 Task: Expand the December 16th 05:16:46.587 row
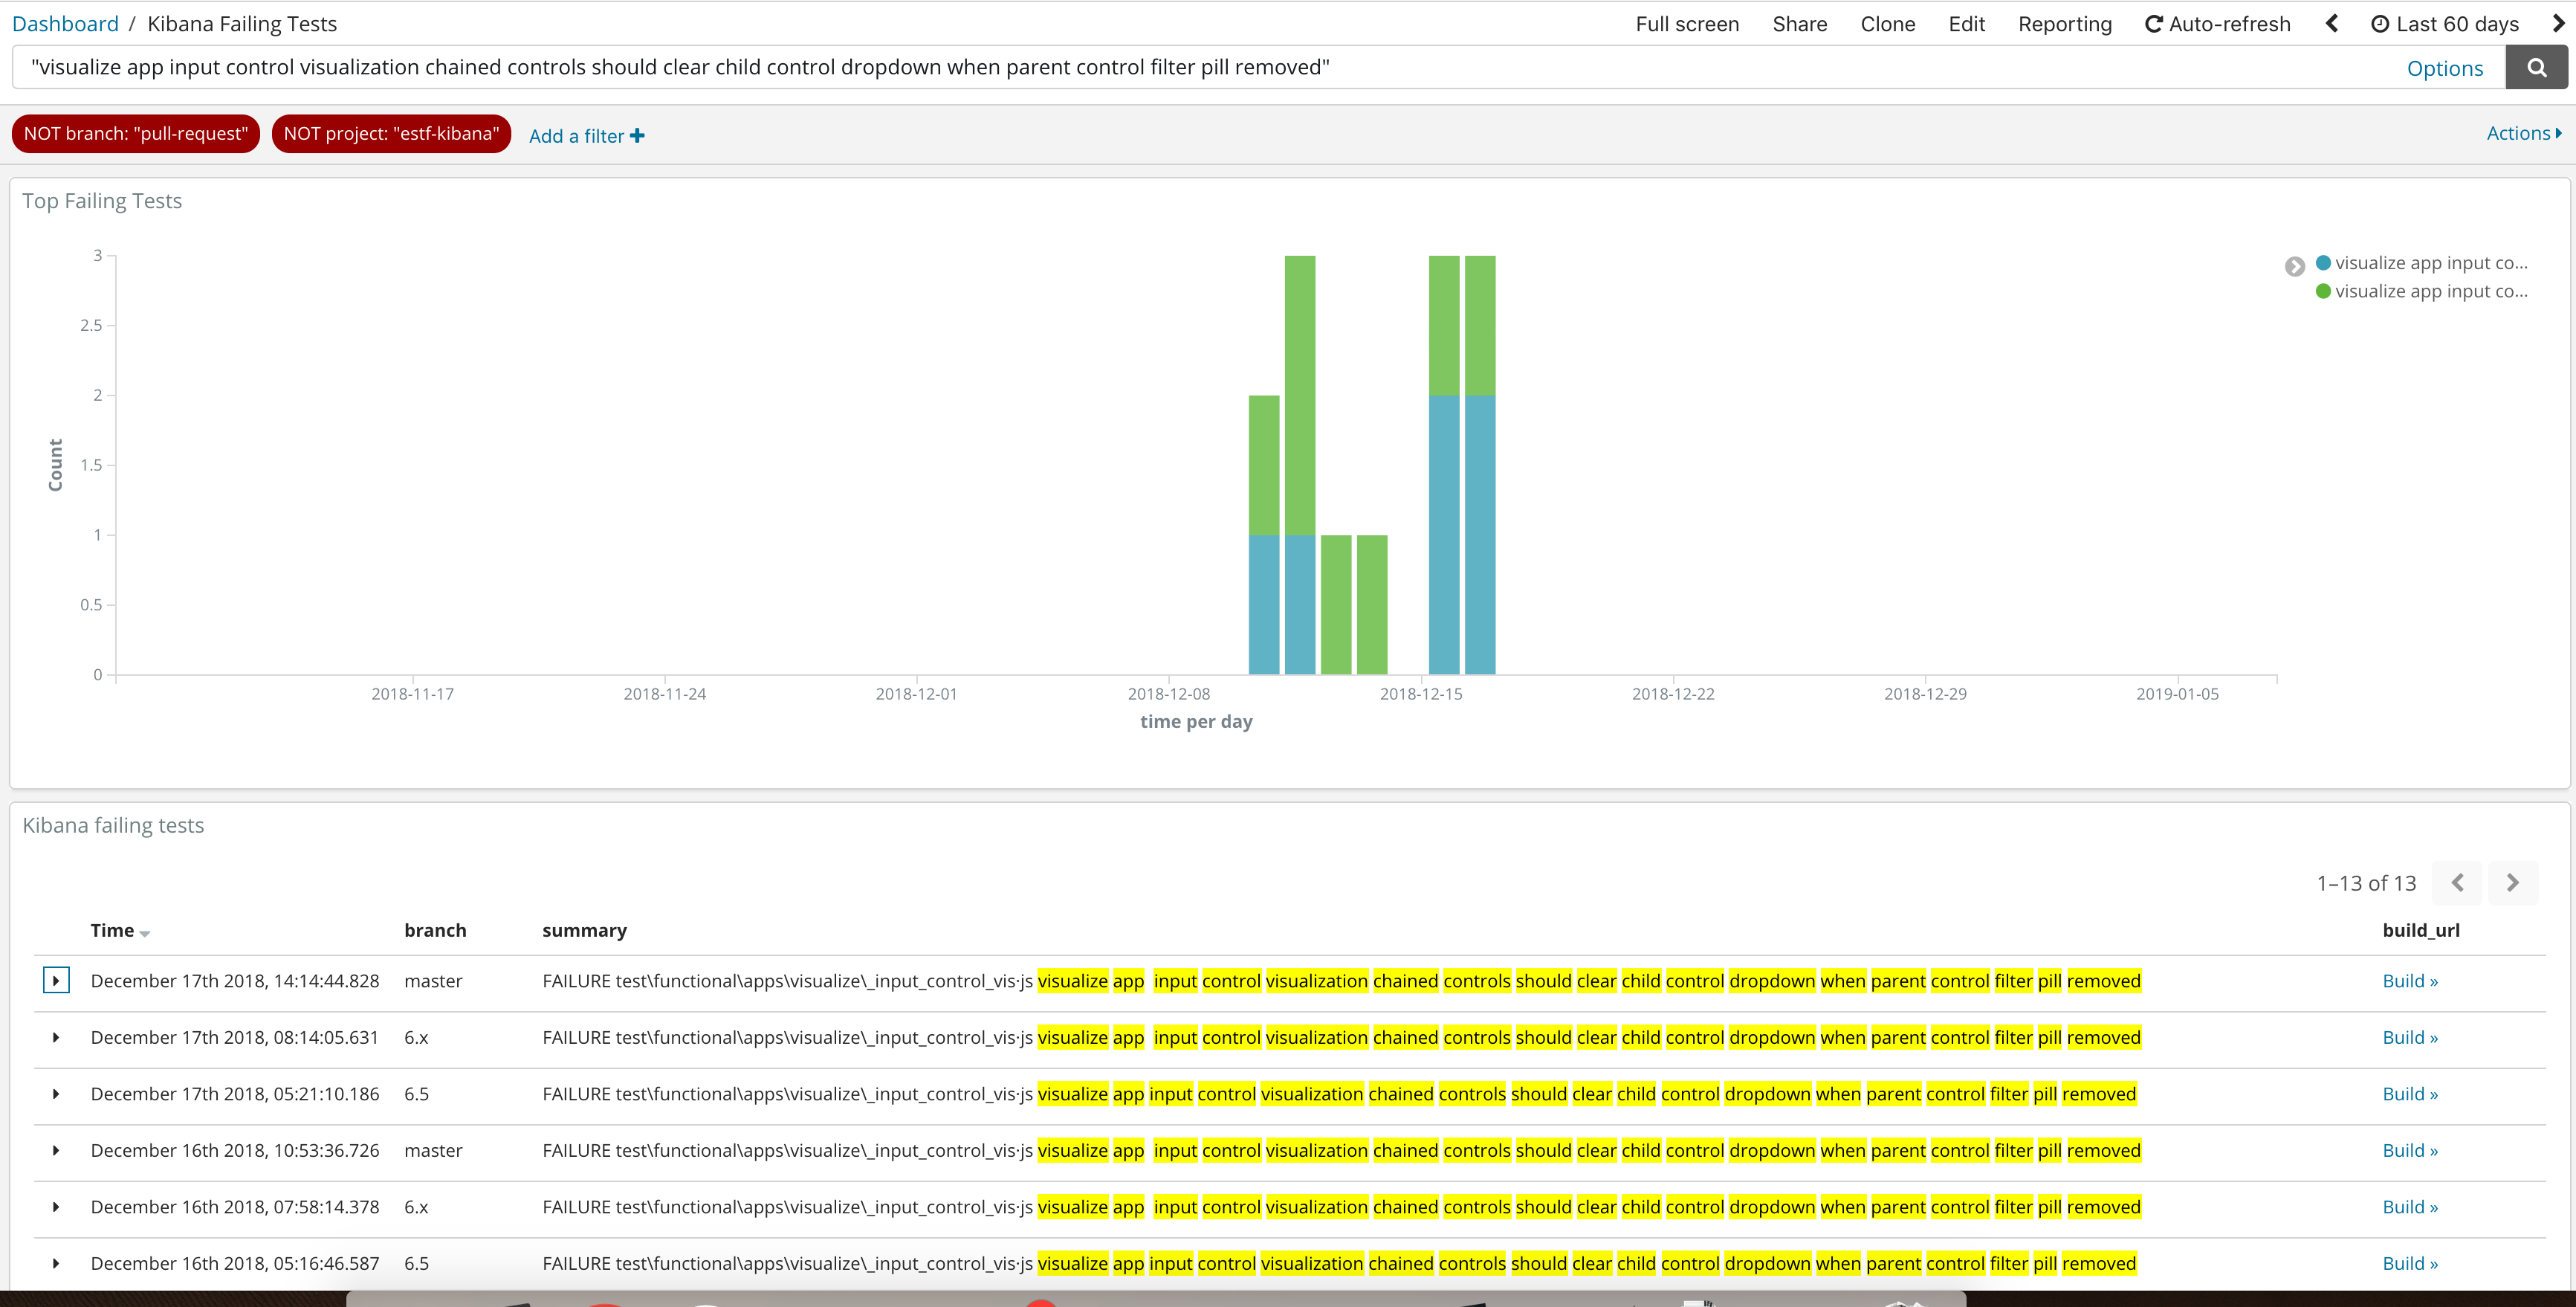click(56, 1264)
